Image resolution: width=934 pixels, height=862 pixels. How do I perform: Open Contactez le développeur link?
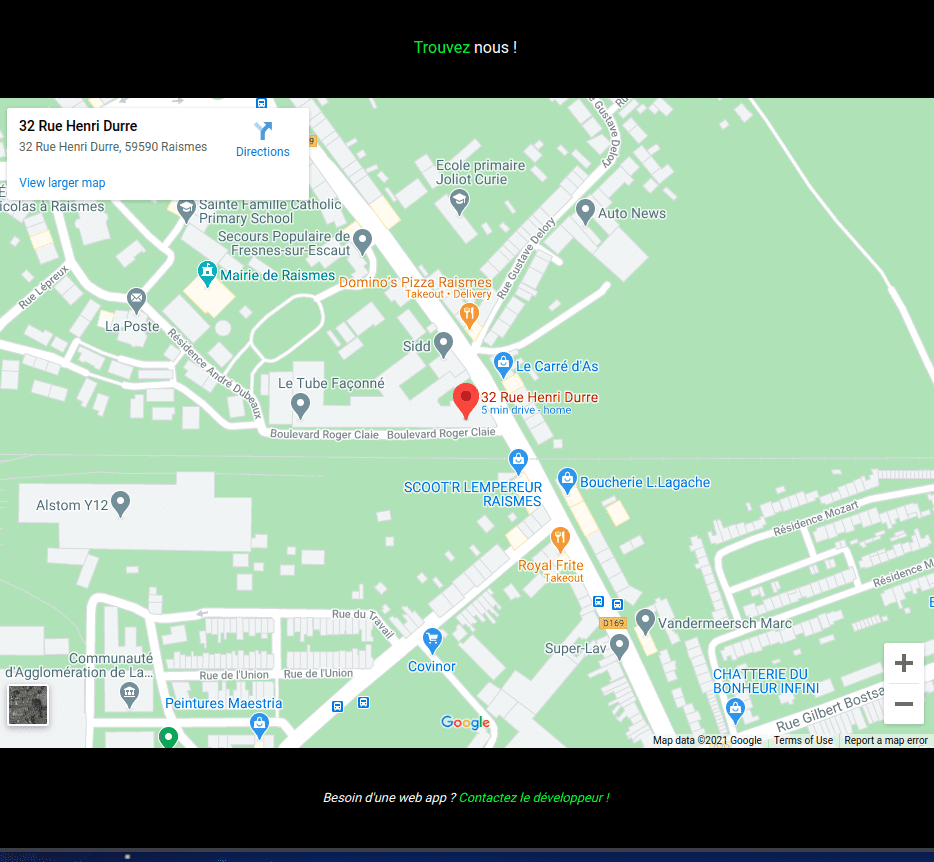click(534, 798)
